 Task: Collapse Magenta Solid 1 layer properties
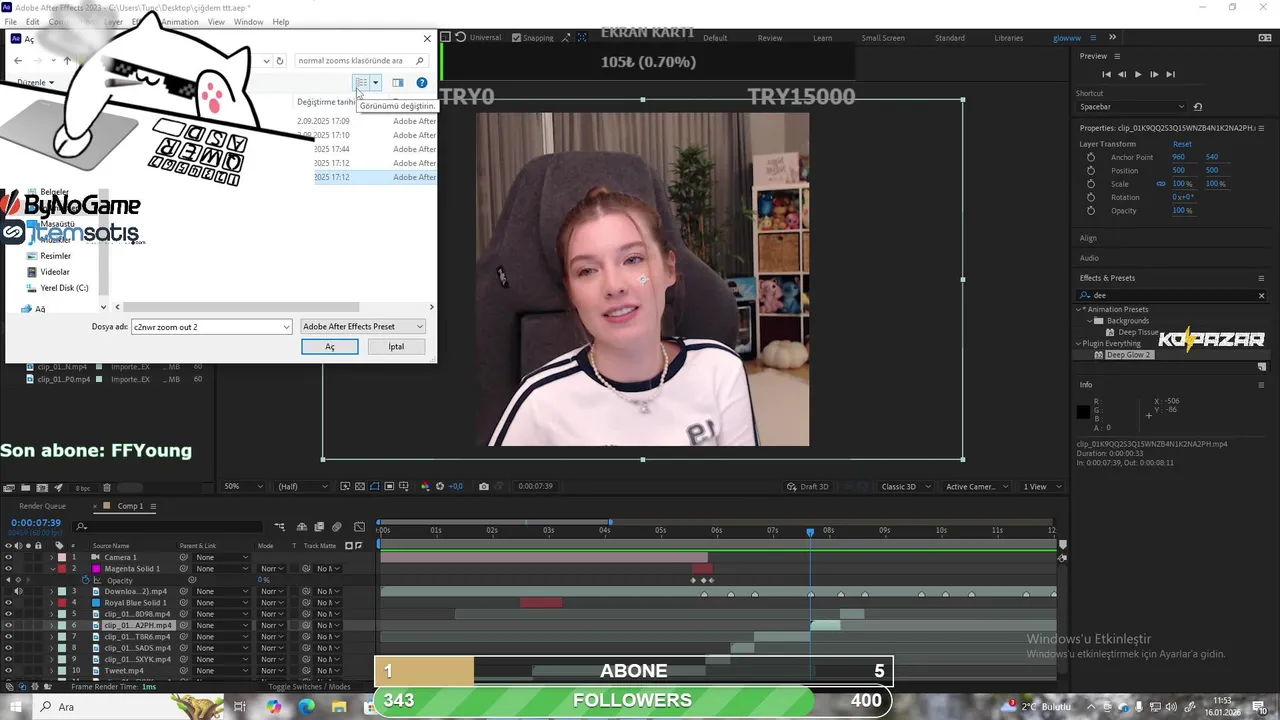coord(52,568)
